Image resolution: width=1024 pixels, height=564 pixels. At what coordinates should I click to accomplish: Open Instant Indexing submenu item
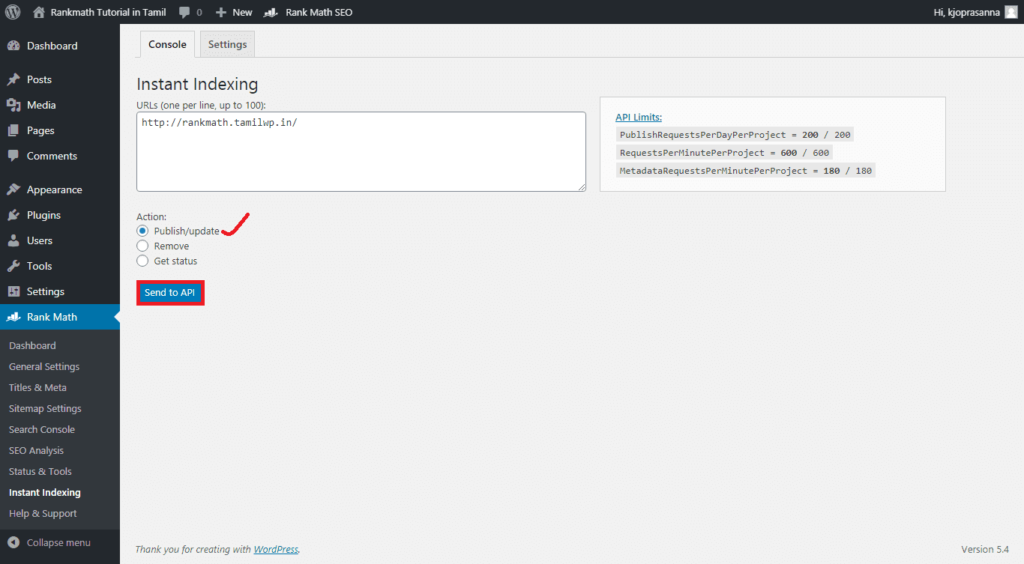pos(44,492)
